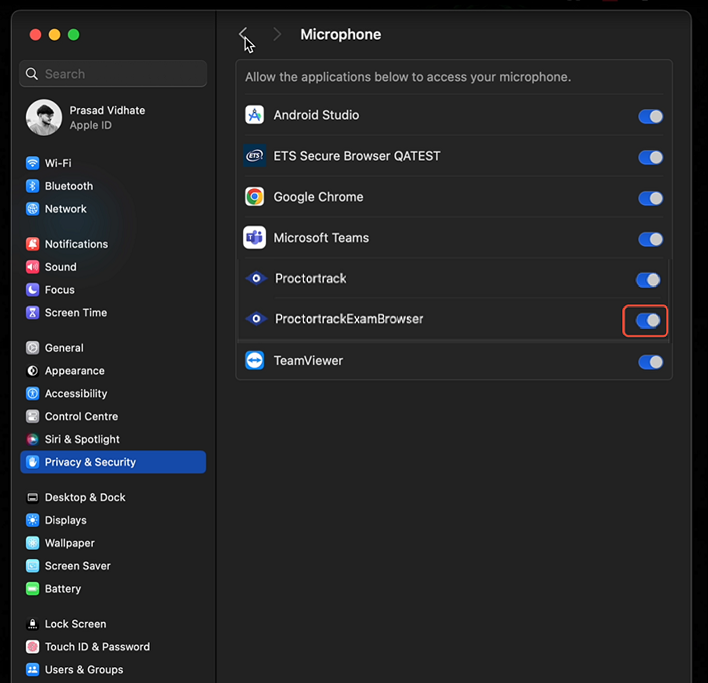Switch off Microsoft Teams microphone access
The width and height of the screenshot is (708, 683).
coord(651,239)
